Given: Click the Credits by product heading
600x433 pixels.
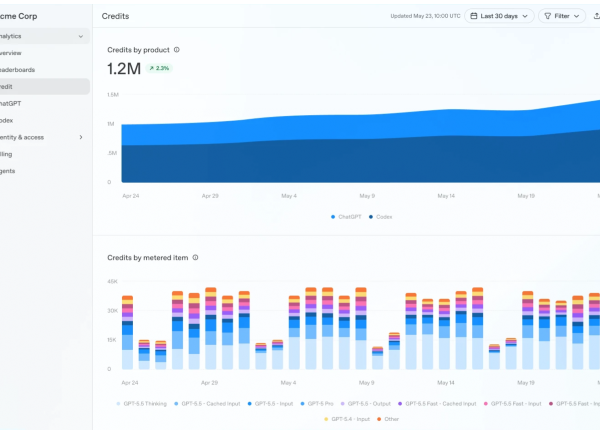Looking at the screenshot, I should pos(138,50).
